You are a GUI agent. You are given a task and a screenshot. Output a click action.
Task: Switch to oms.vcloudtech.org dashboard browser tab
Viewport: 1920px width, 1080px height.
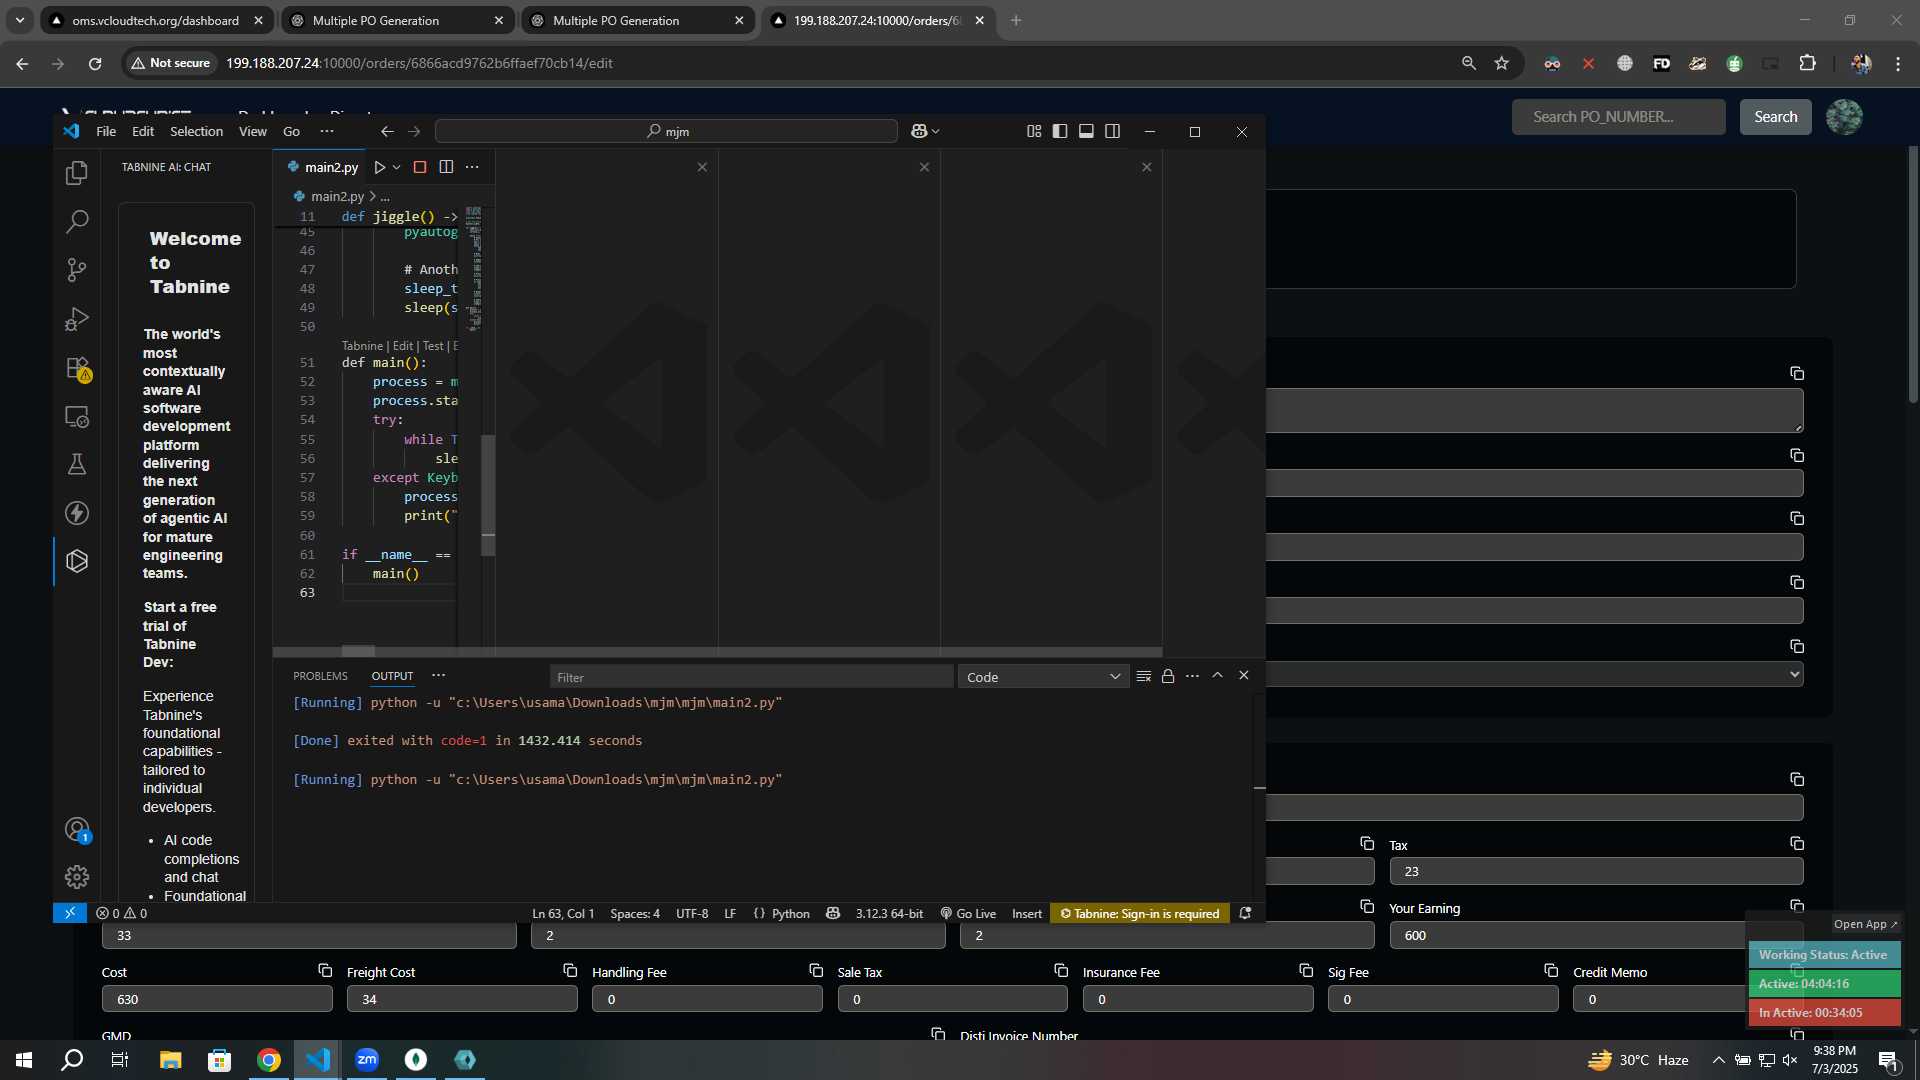(155, 20)
